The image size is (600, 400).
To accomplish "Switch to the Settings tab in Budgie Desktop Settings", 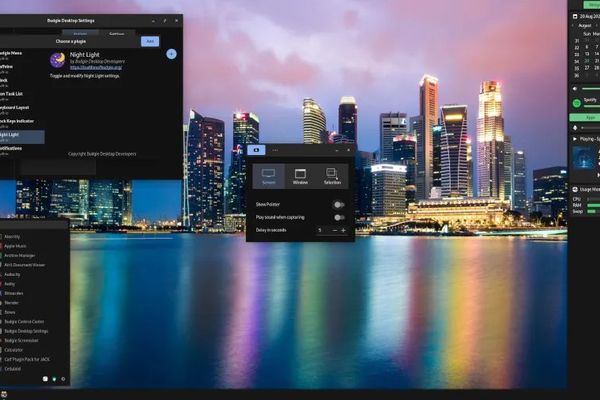I will (117, 33).
